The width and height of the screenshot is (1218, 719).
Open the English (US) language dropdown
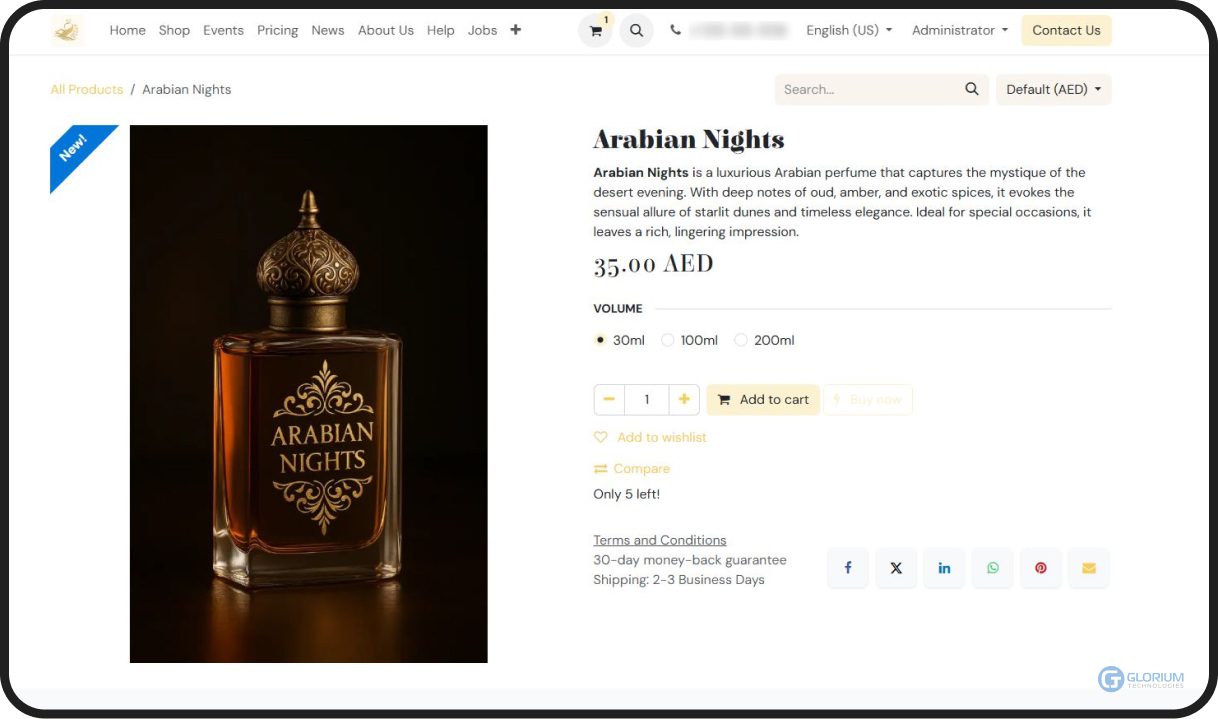coord(849,30)
